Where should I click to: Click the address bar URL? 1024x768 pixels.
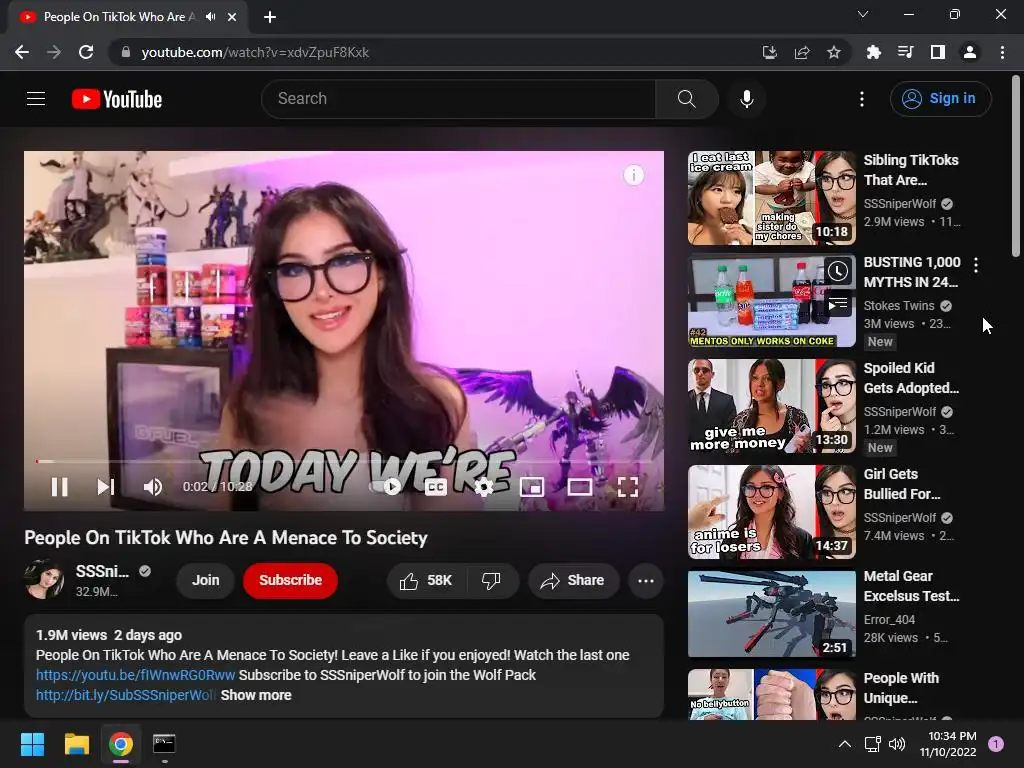(255, 52)
